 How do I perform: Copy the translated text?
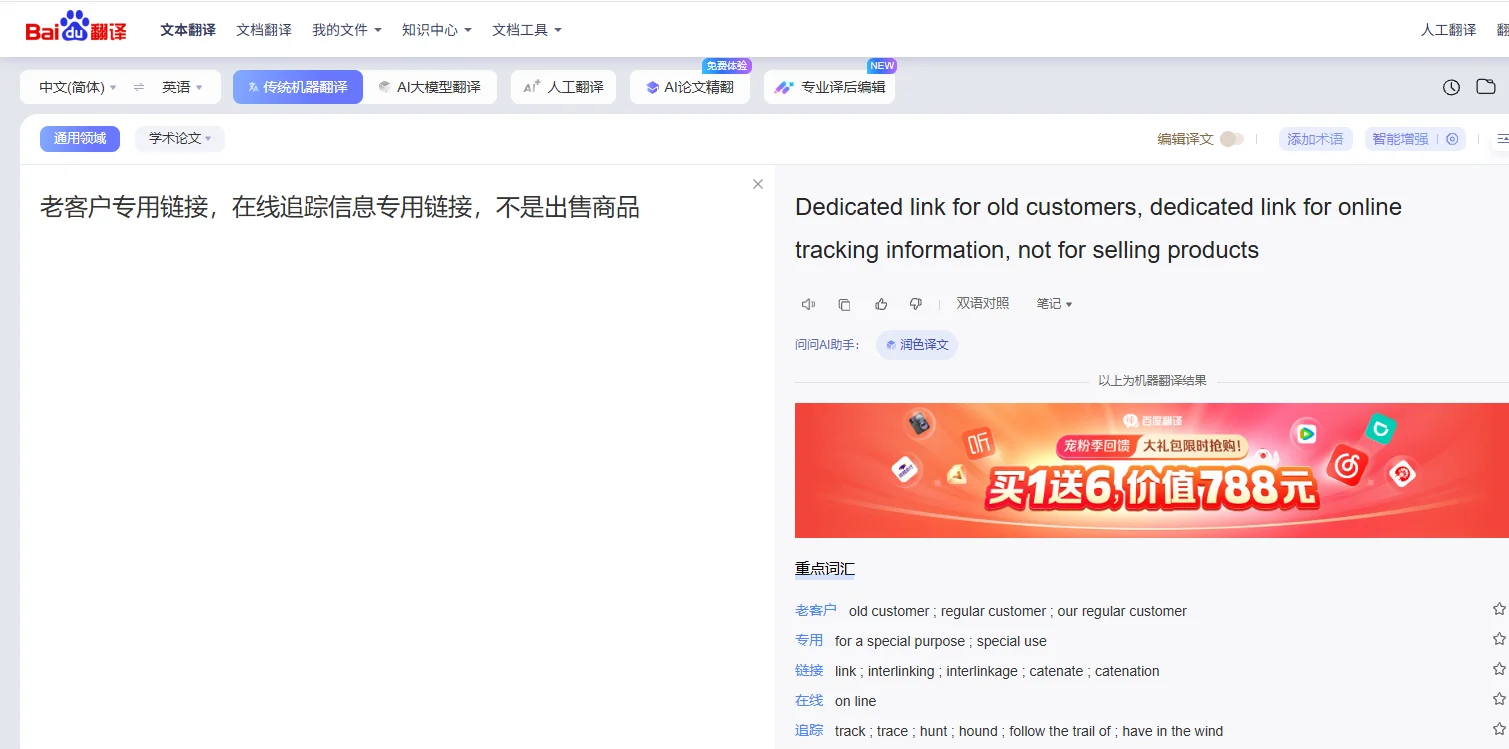(844, 304)
